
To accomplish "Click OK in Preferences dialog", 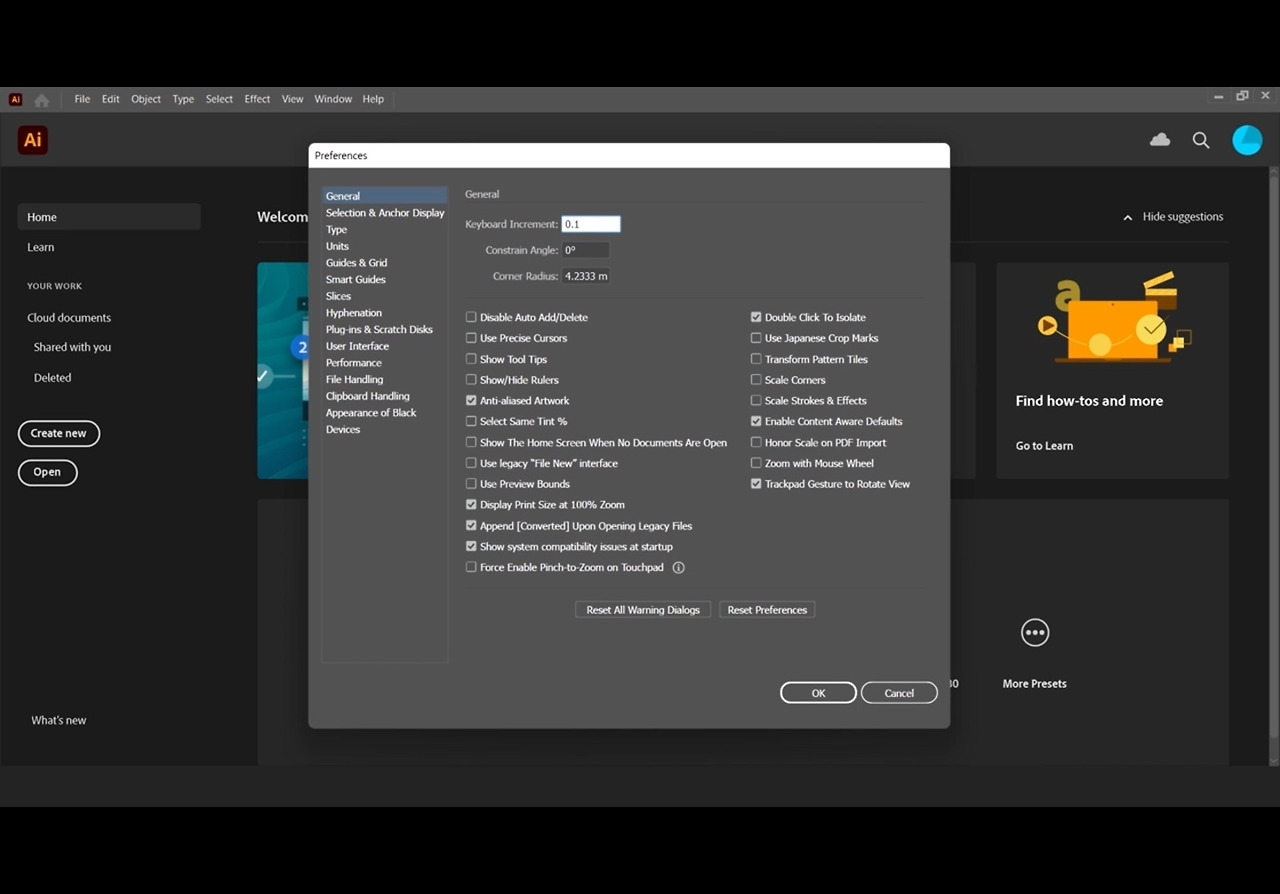I will [x=818, y=693].
